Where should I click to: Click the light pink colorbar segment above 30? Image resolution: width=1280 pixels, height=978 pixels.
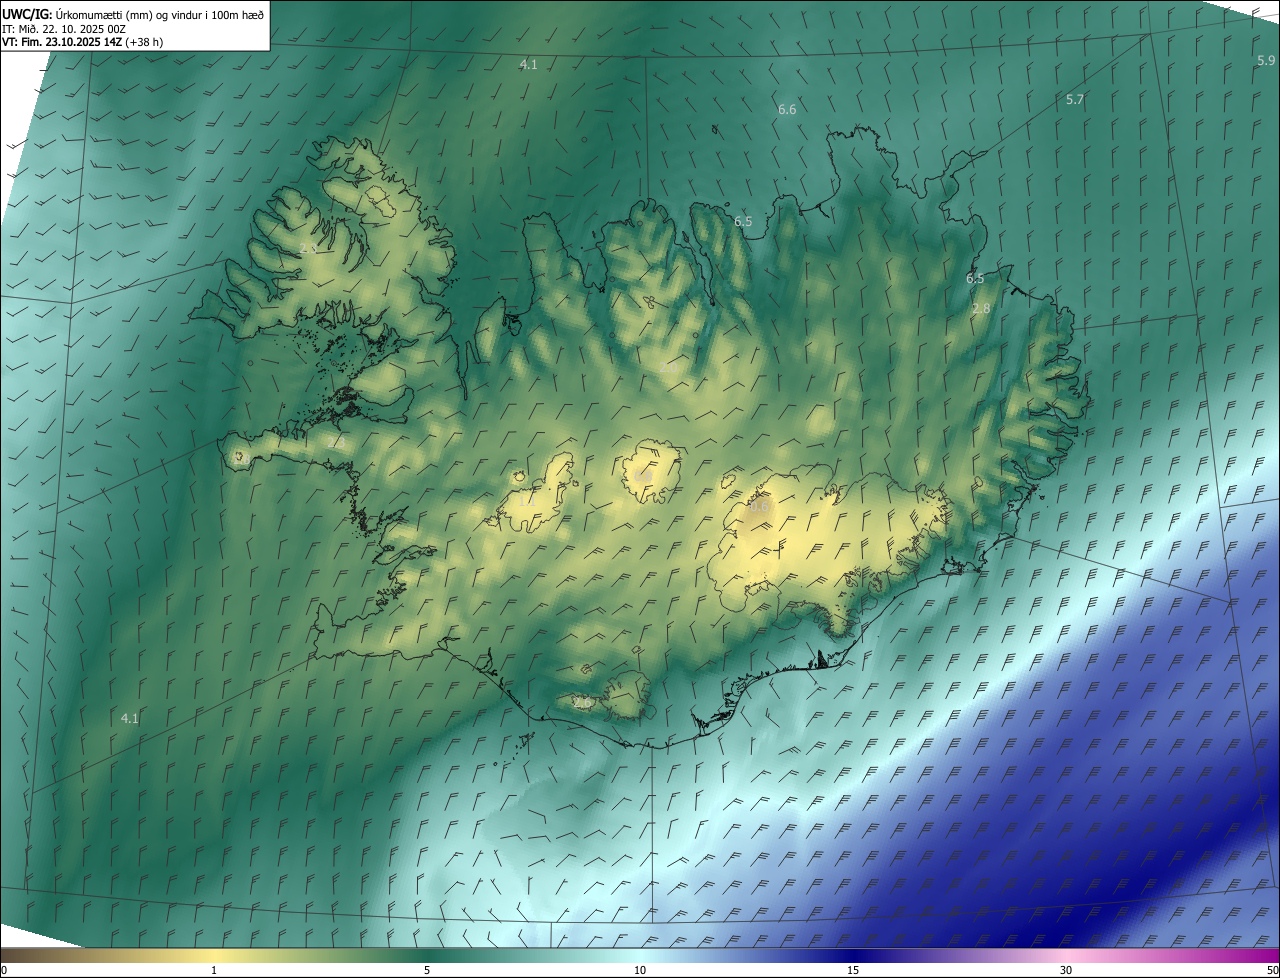[x=1066, y=954]
